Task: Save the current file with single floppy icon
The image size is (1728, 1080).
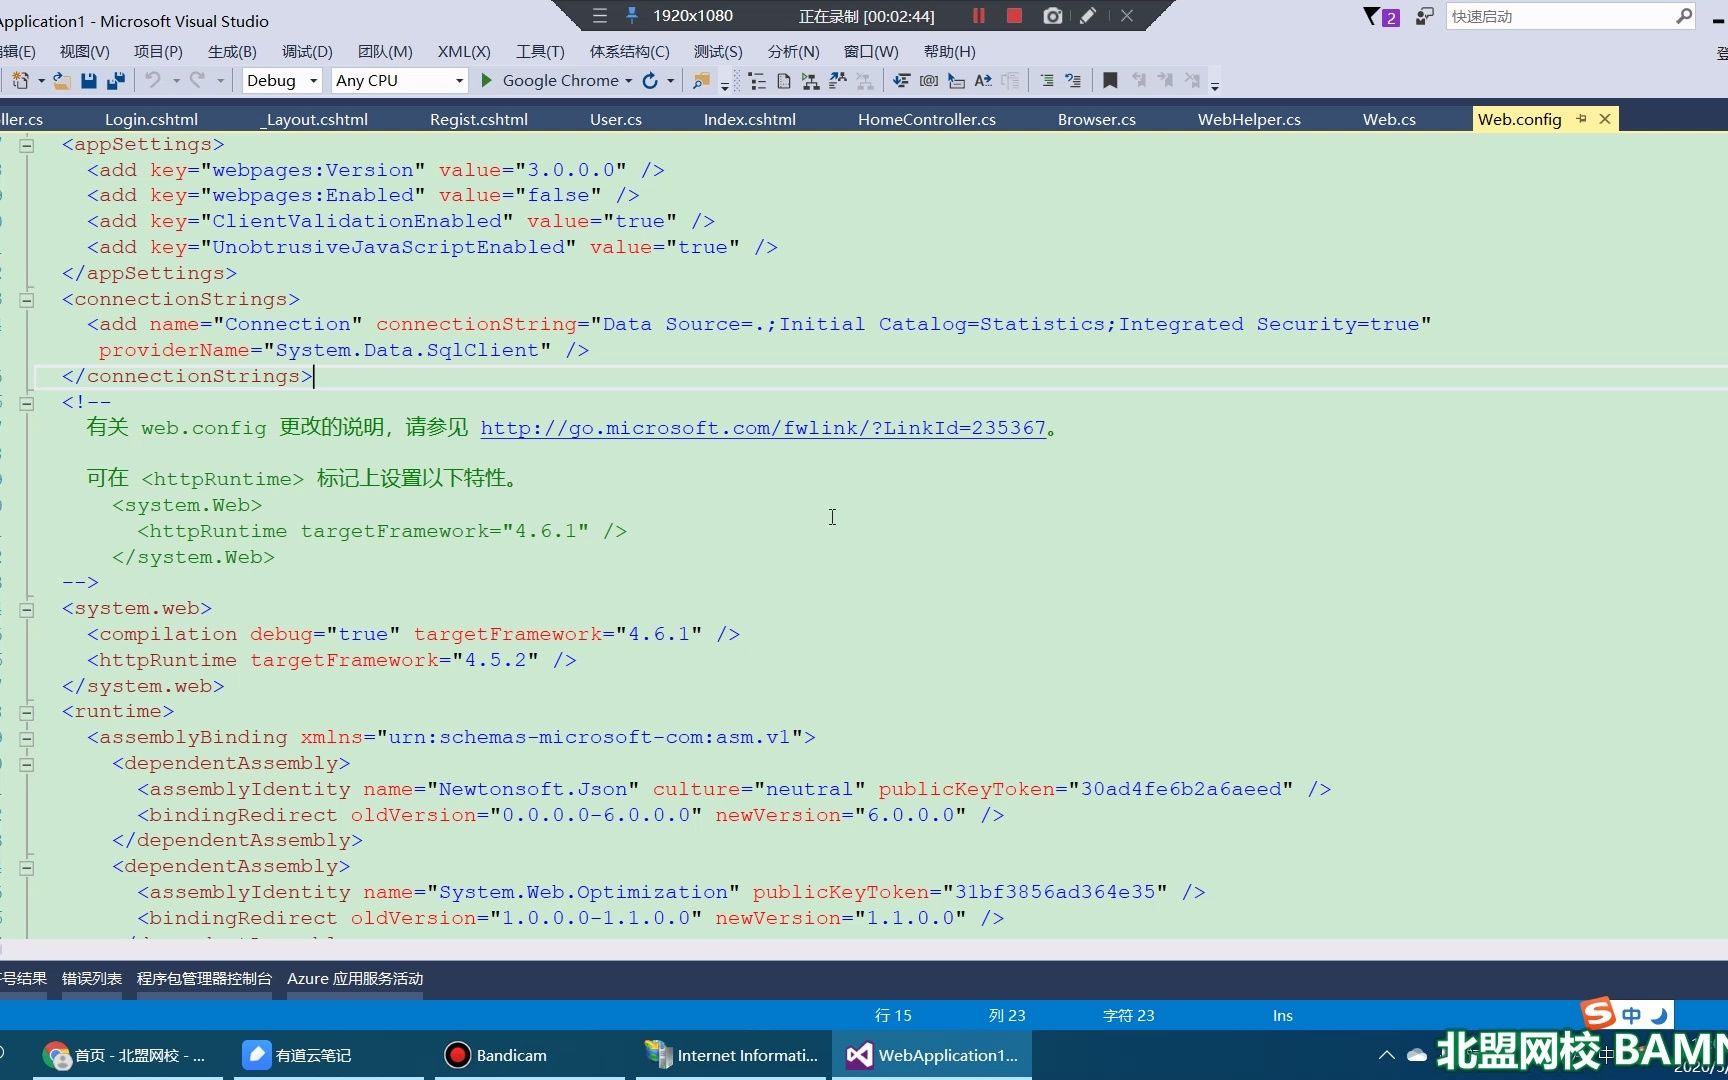Action: point(89,81)
